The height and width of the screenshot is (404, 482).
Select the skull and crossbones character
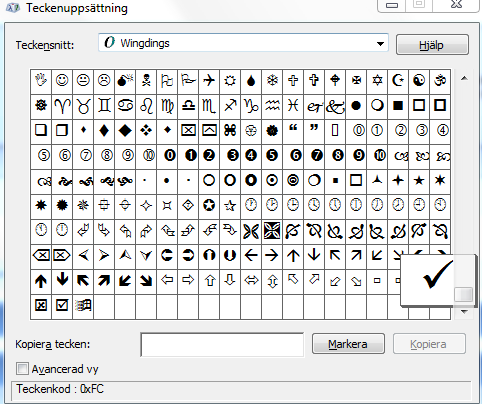click(x=146, y=81)
